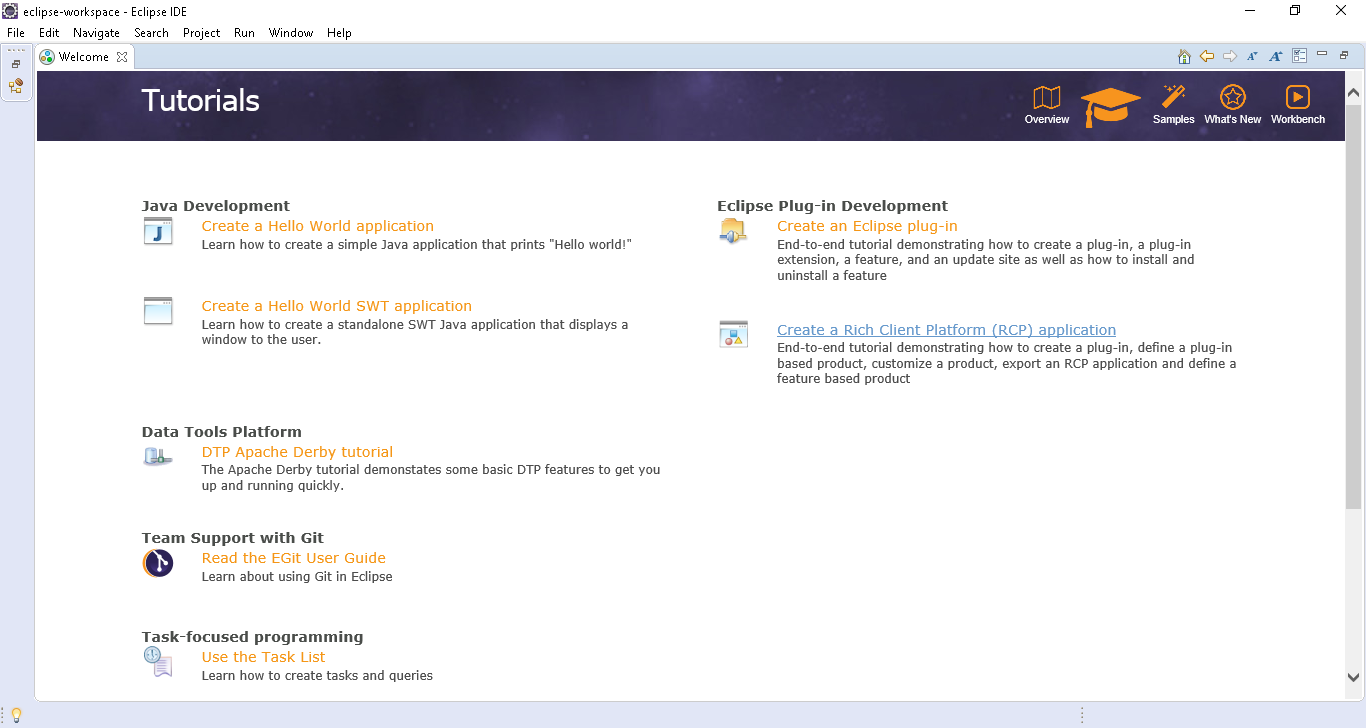Click the scrollbar up arrow in Welcome page
The width and height of the screenshot is (1366, 728).
pos(1354,93)
